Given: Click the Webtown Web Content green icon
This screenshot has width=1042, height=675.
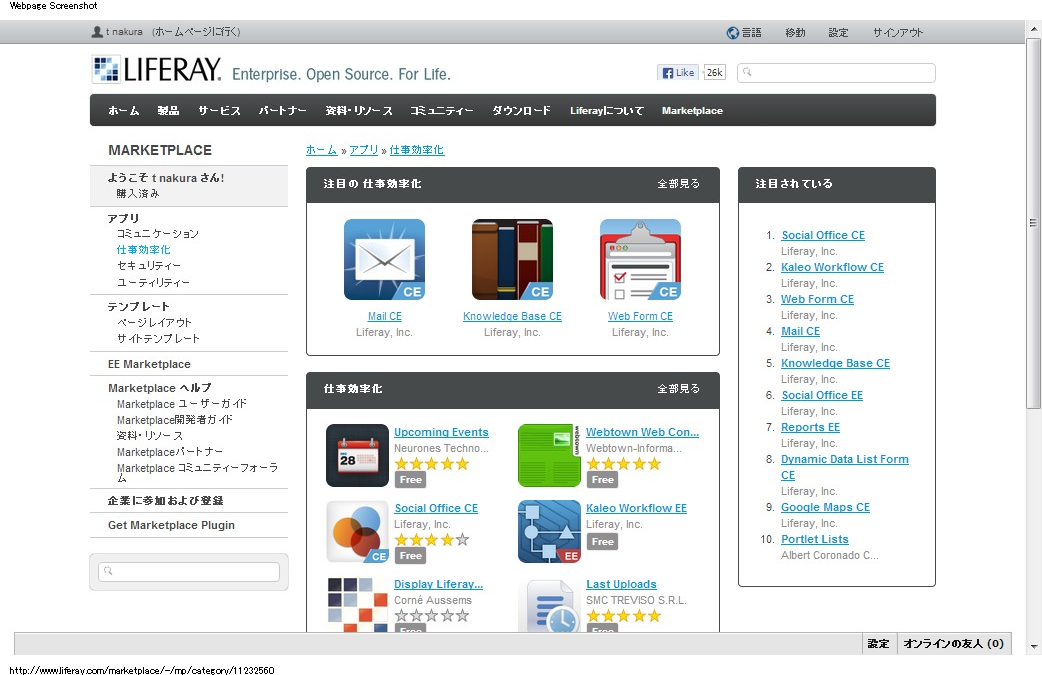Looking at the screenshot, I should pyautogui.click(x=550, y=456).
